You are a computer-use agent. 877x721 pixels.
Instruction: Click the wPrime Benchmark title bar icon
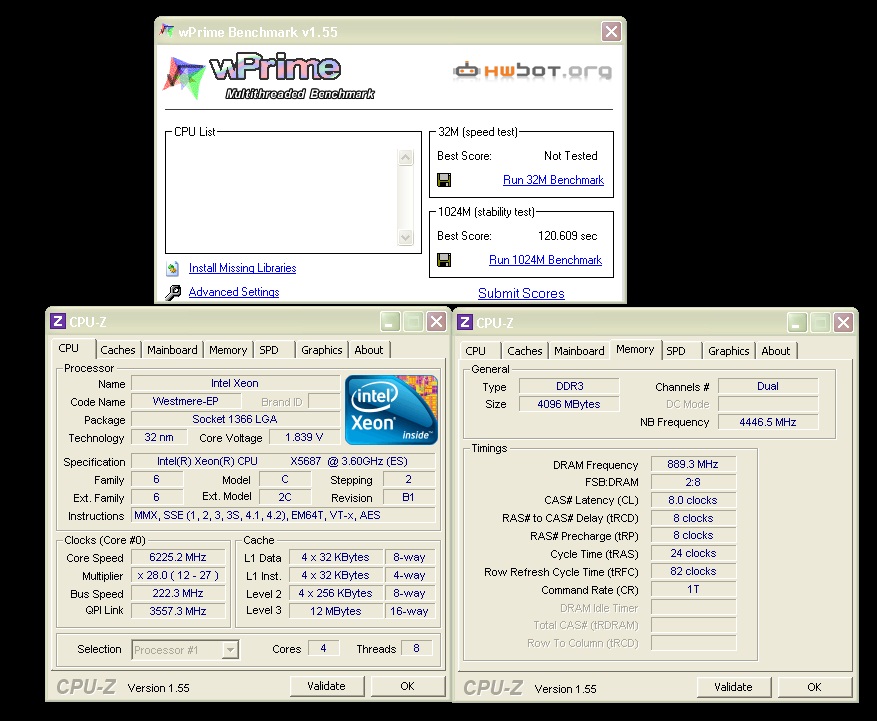[167, 32]
